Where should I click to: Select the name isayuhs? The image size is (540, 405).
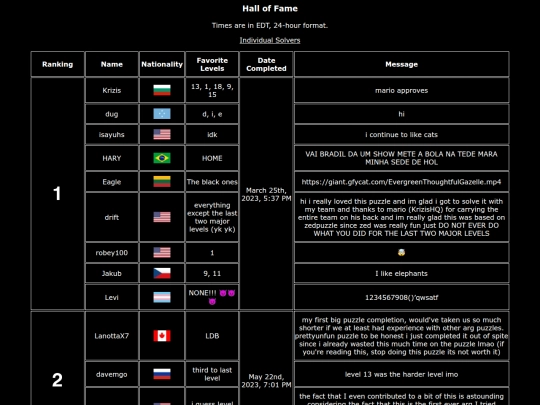point(112,135)
